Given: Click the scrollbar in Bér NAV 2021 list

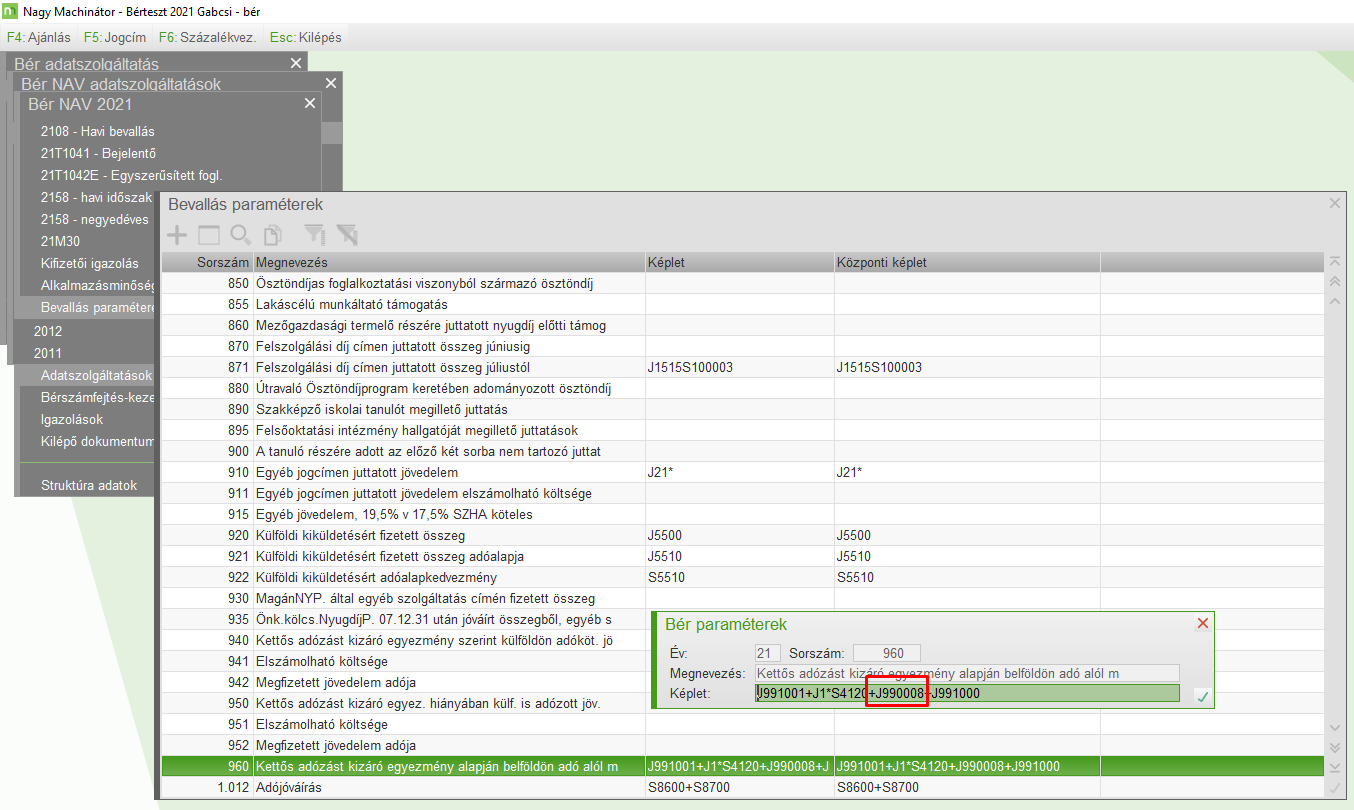Looking at the screenshot, I should pos(332,133).
